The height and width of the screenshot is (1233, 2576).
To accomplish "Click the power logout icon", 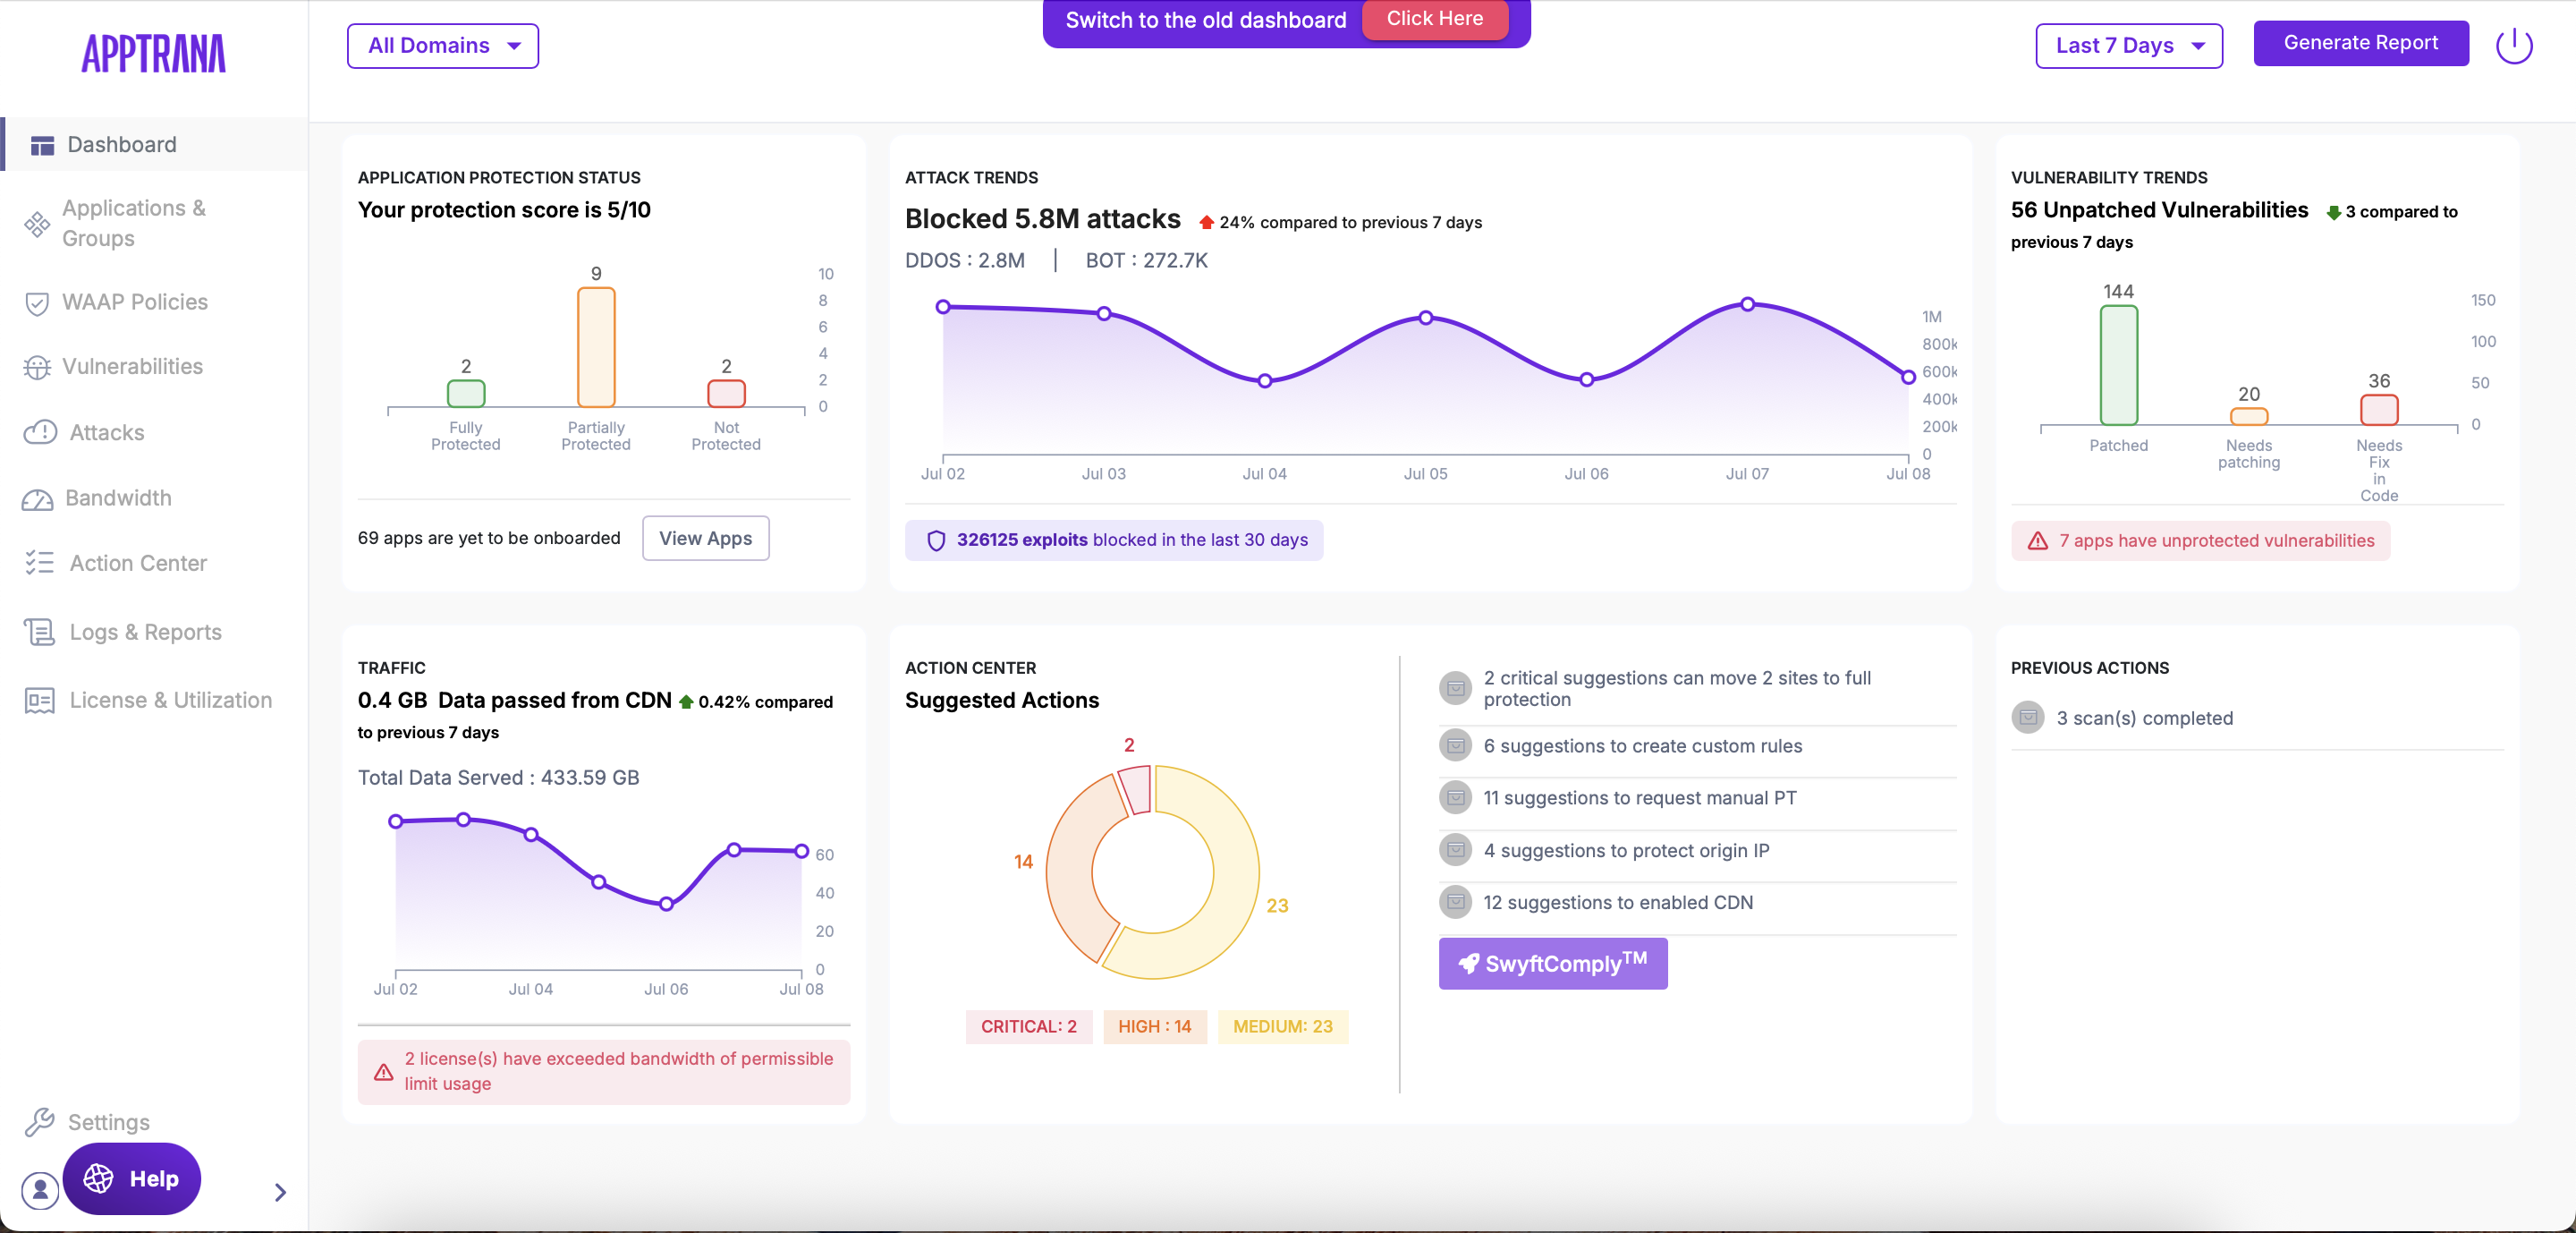I will [2514, 45].
